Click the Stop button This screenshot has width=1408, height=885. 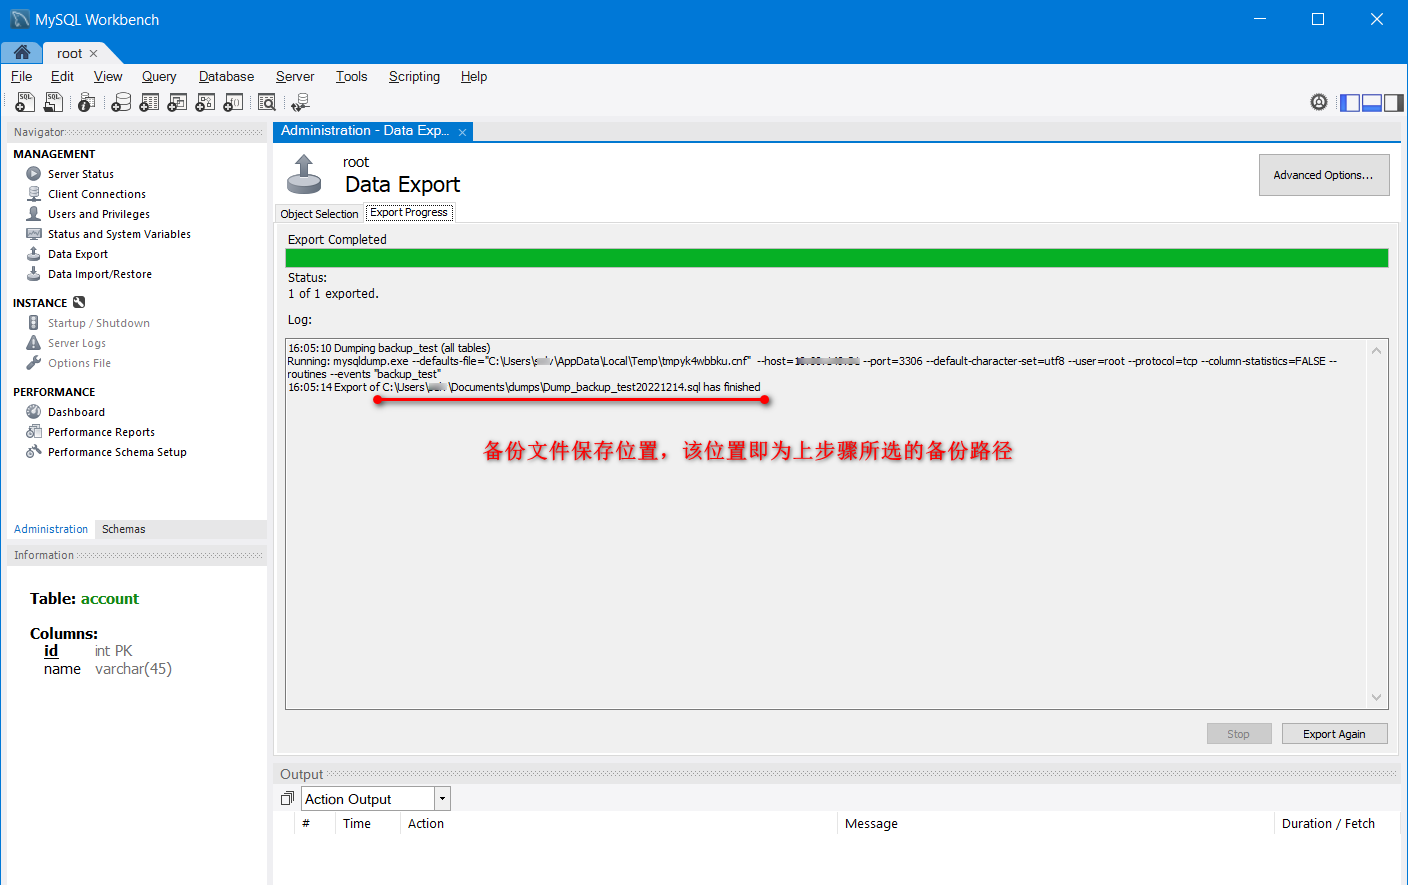coord(1239,734)
